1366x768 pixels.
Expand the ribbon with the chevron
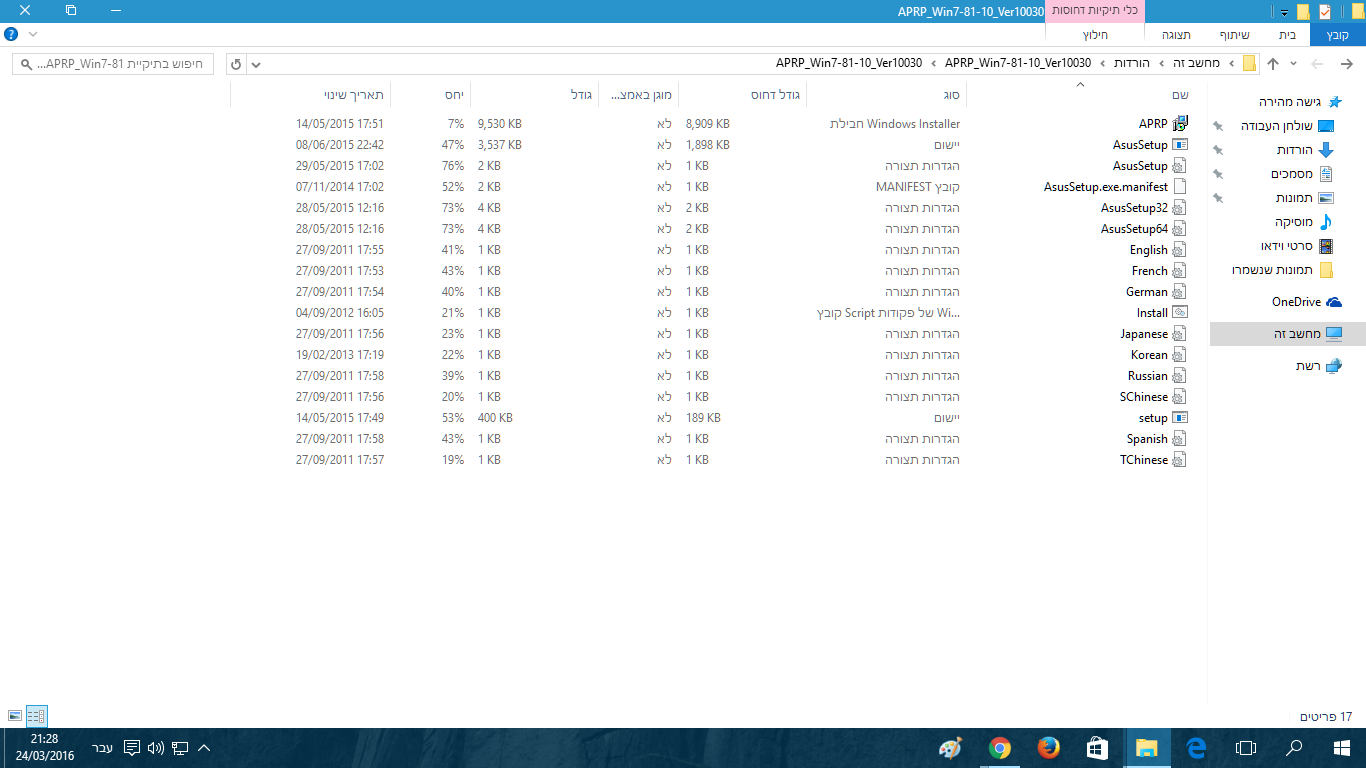pos(33,34)
